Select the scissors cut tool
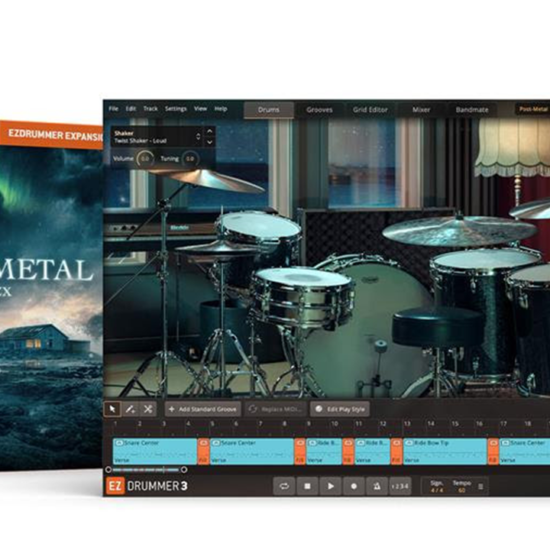The height and width of the screenshot is (550, 550). [148, 409]
